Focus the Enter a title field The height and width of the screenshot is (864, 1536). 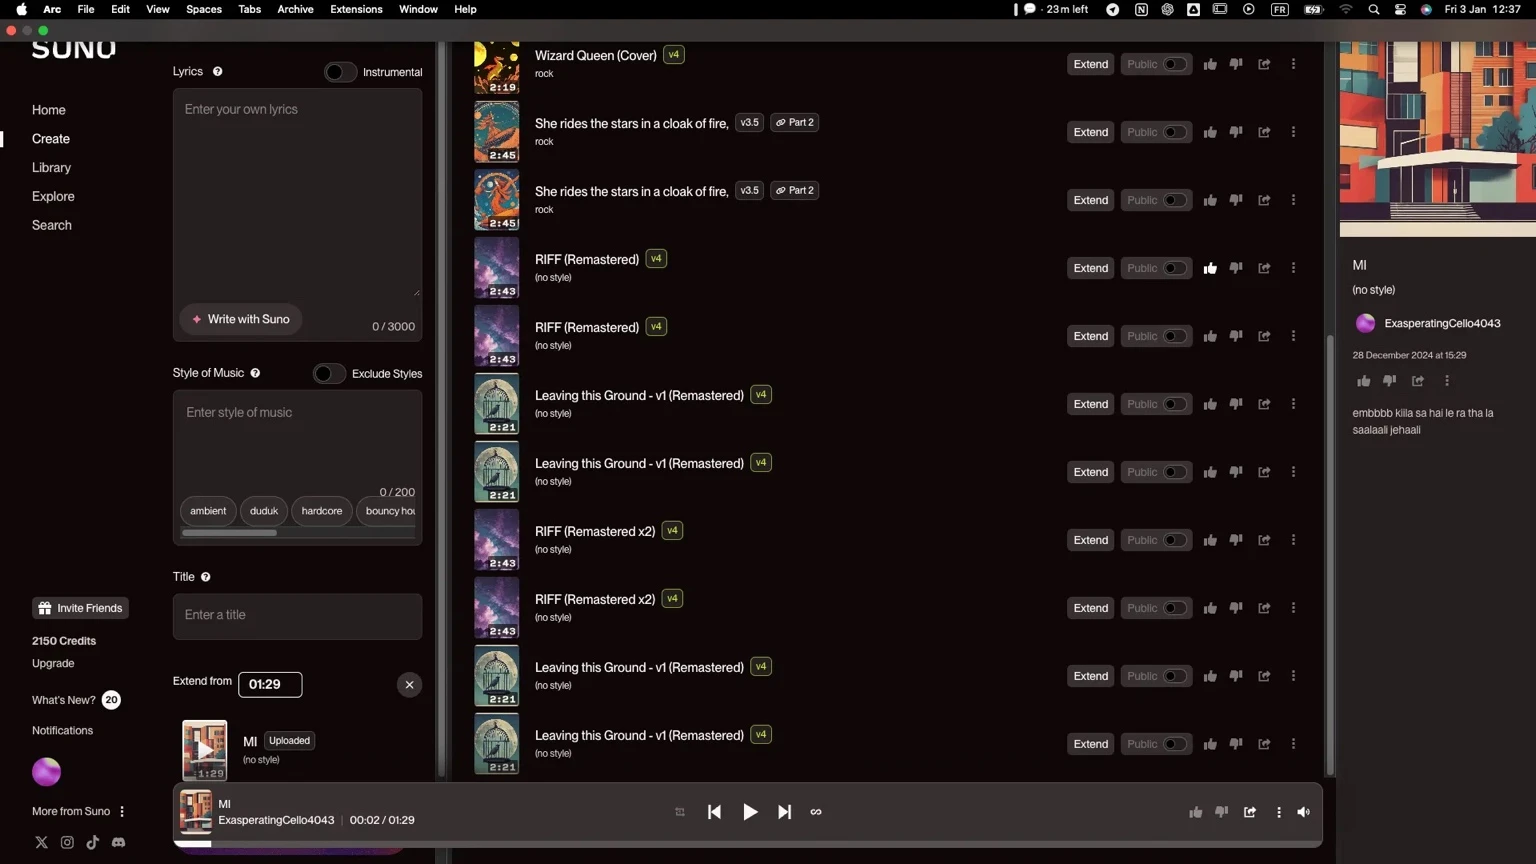(x=297, y=616)
